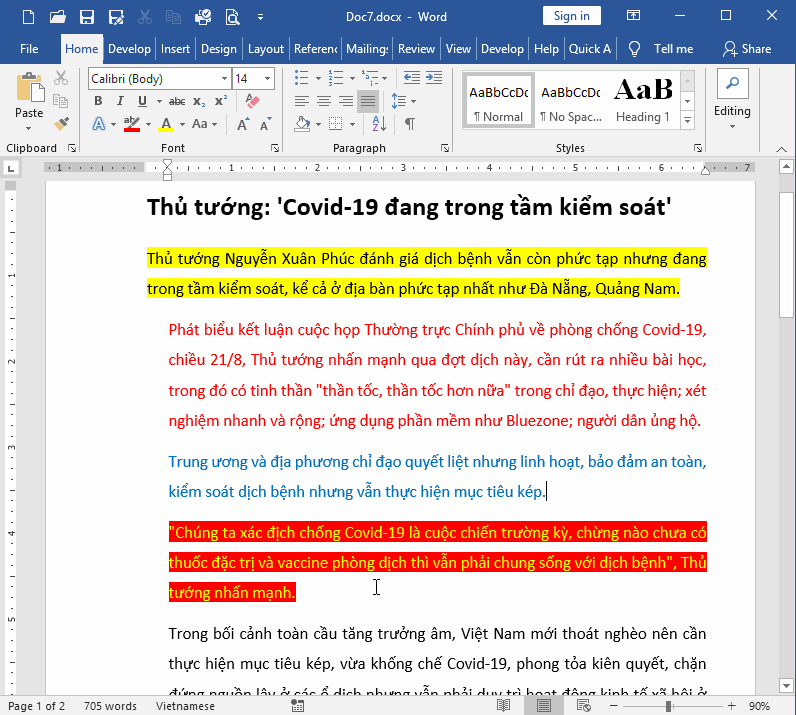This screenshot has width=796, height=715.
Task: Click the macro recording icon in status bar
Action: [x=297, y=705]
